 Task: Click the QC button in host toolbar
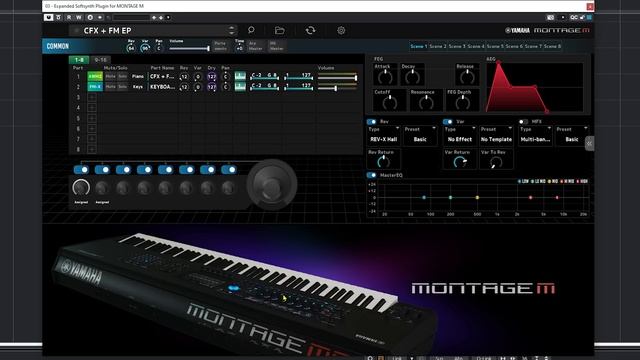click(574, 18)
